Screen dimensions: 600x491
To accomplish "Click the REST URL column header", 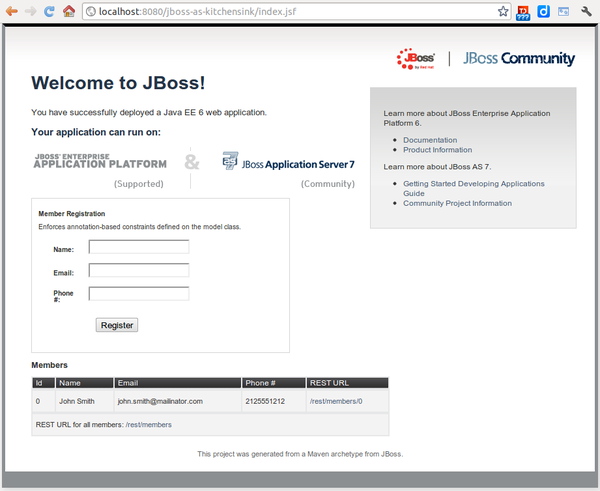I will [x=347, y=383].
